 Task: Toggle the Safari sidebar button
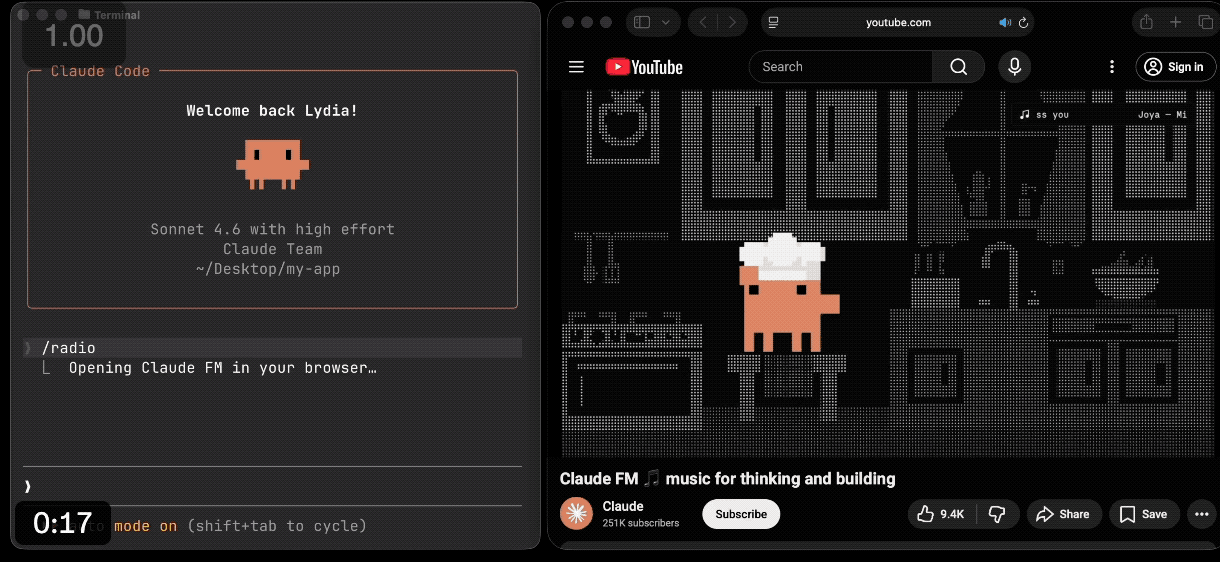pyautogui.click(x=642, y=22)
